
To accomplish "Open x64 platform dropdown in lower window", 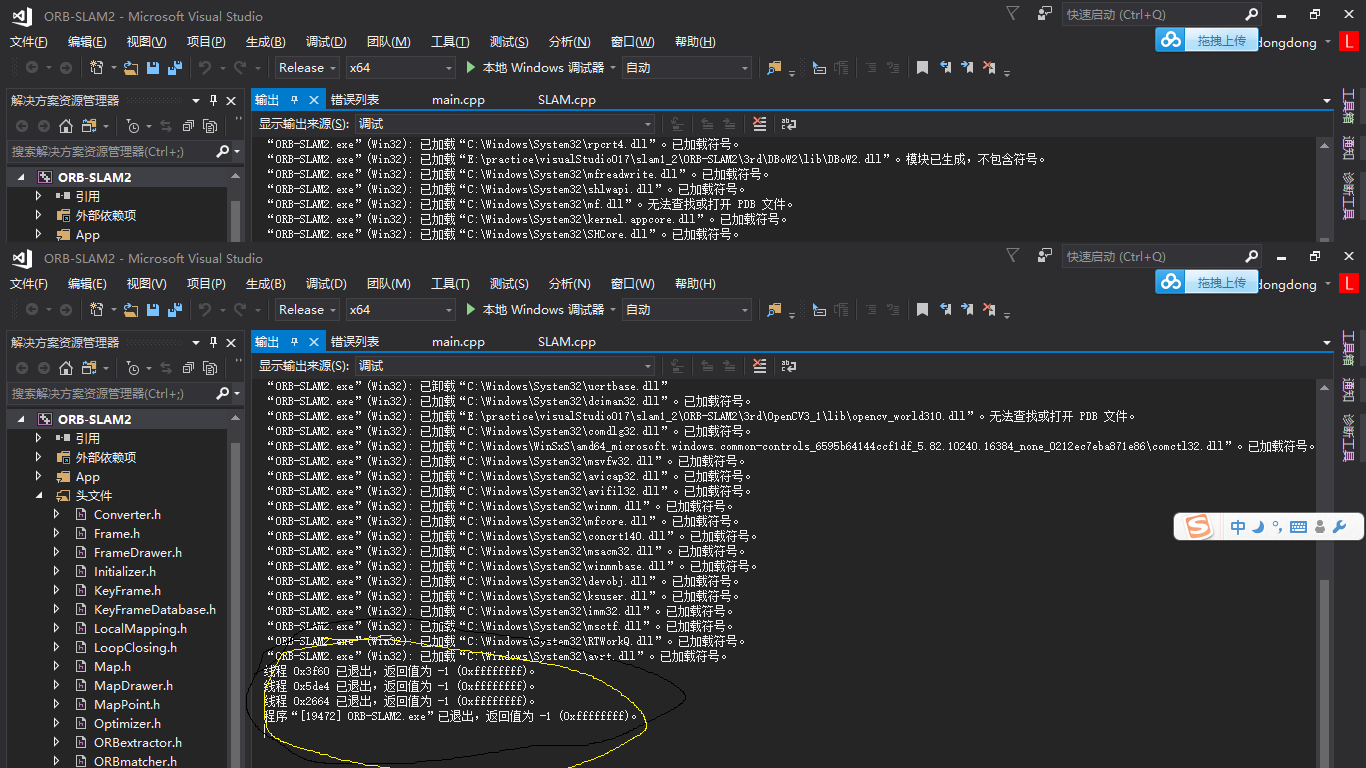I will [x=400, y=310].
